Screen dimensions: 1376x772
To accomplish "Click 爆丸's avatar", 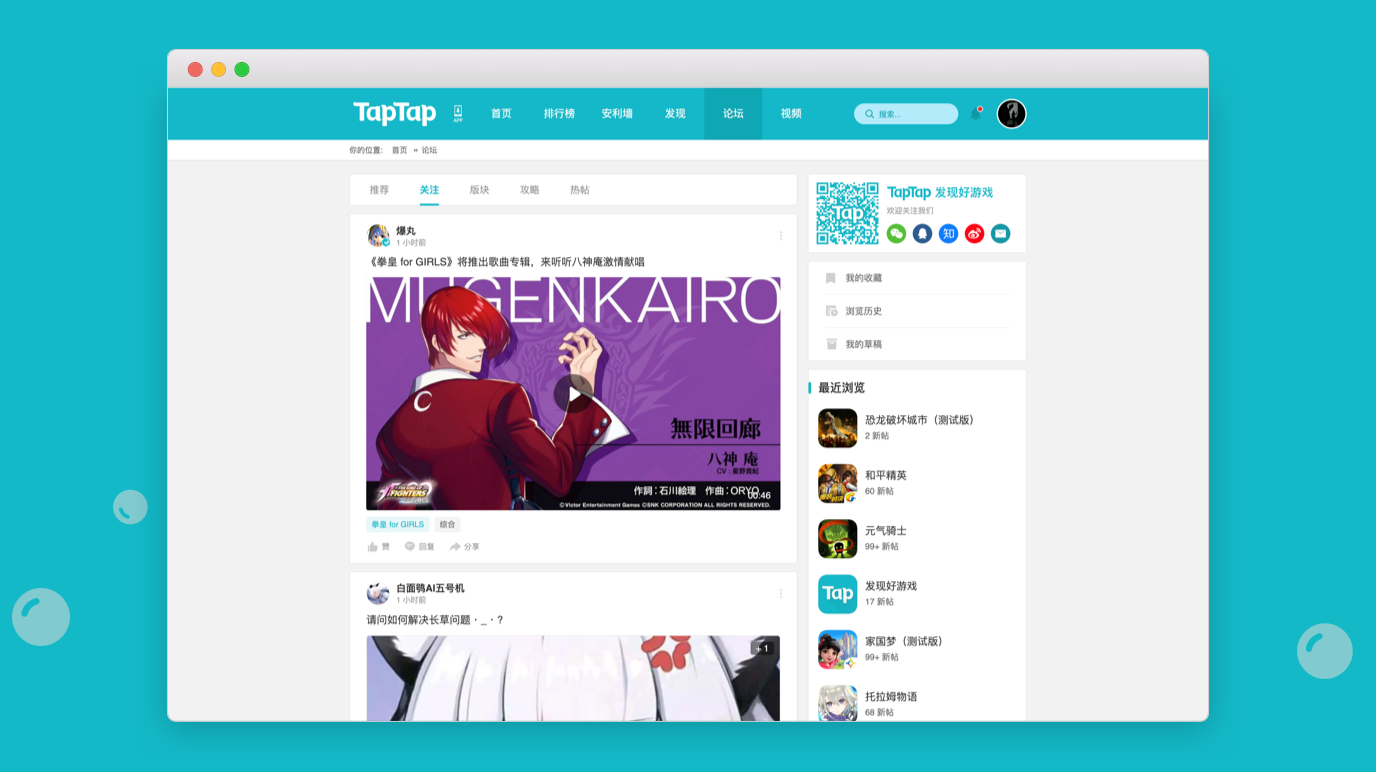I will coord(378,236).
